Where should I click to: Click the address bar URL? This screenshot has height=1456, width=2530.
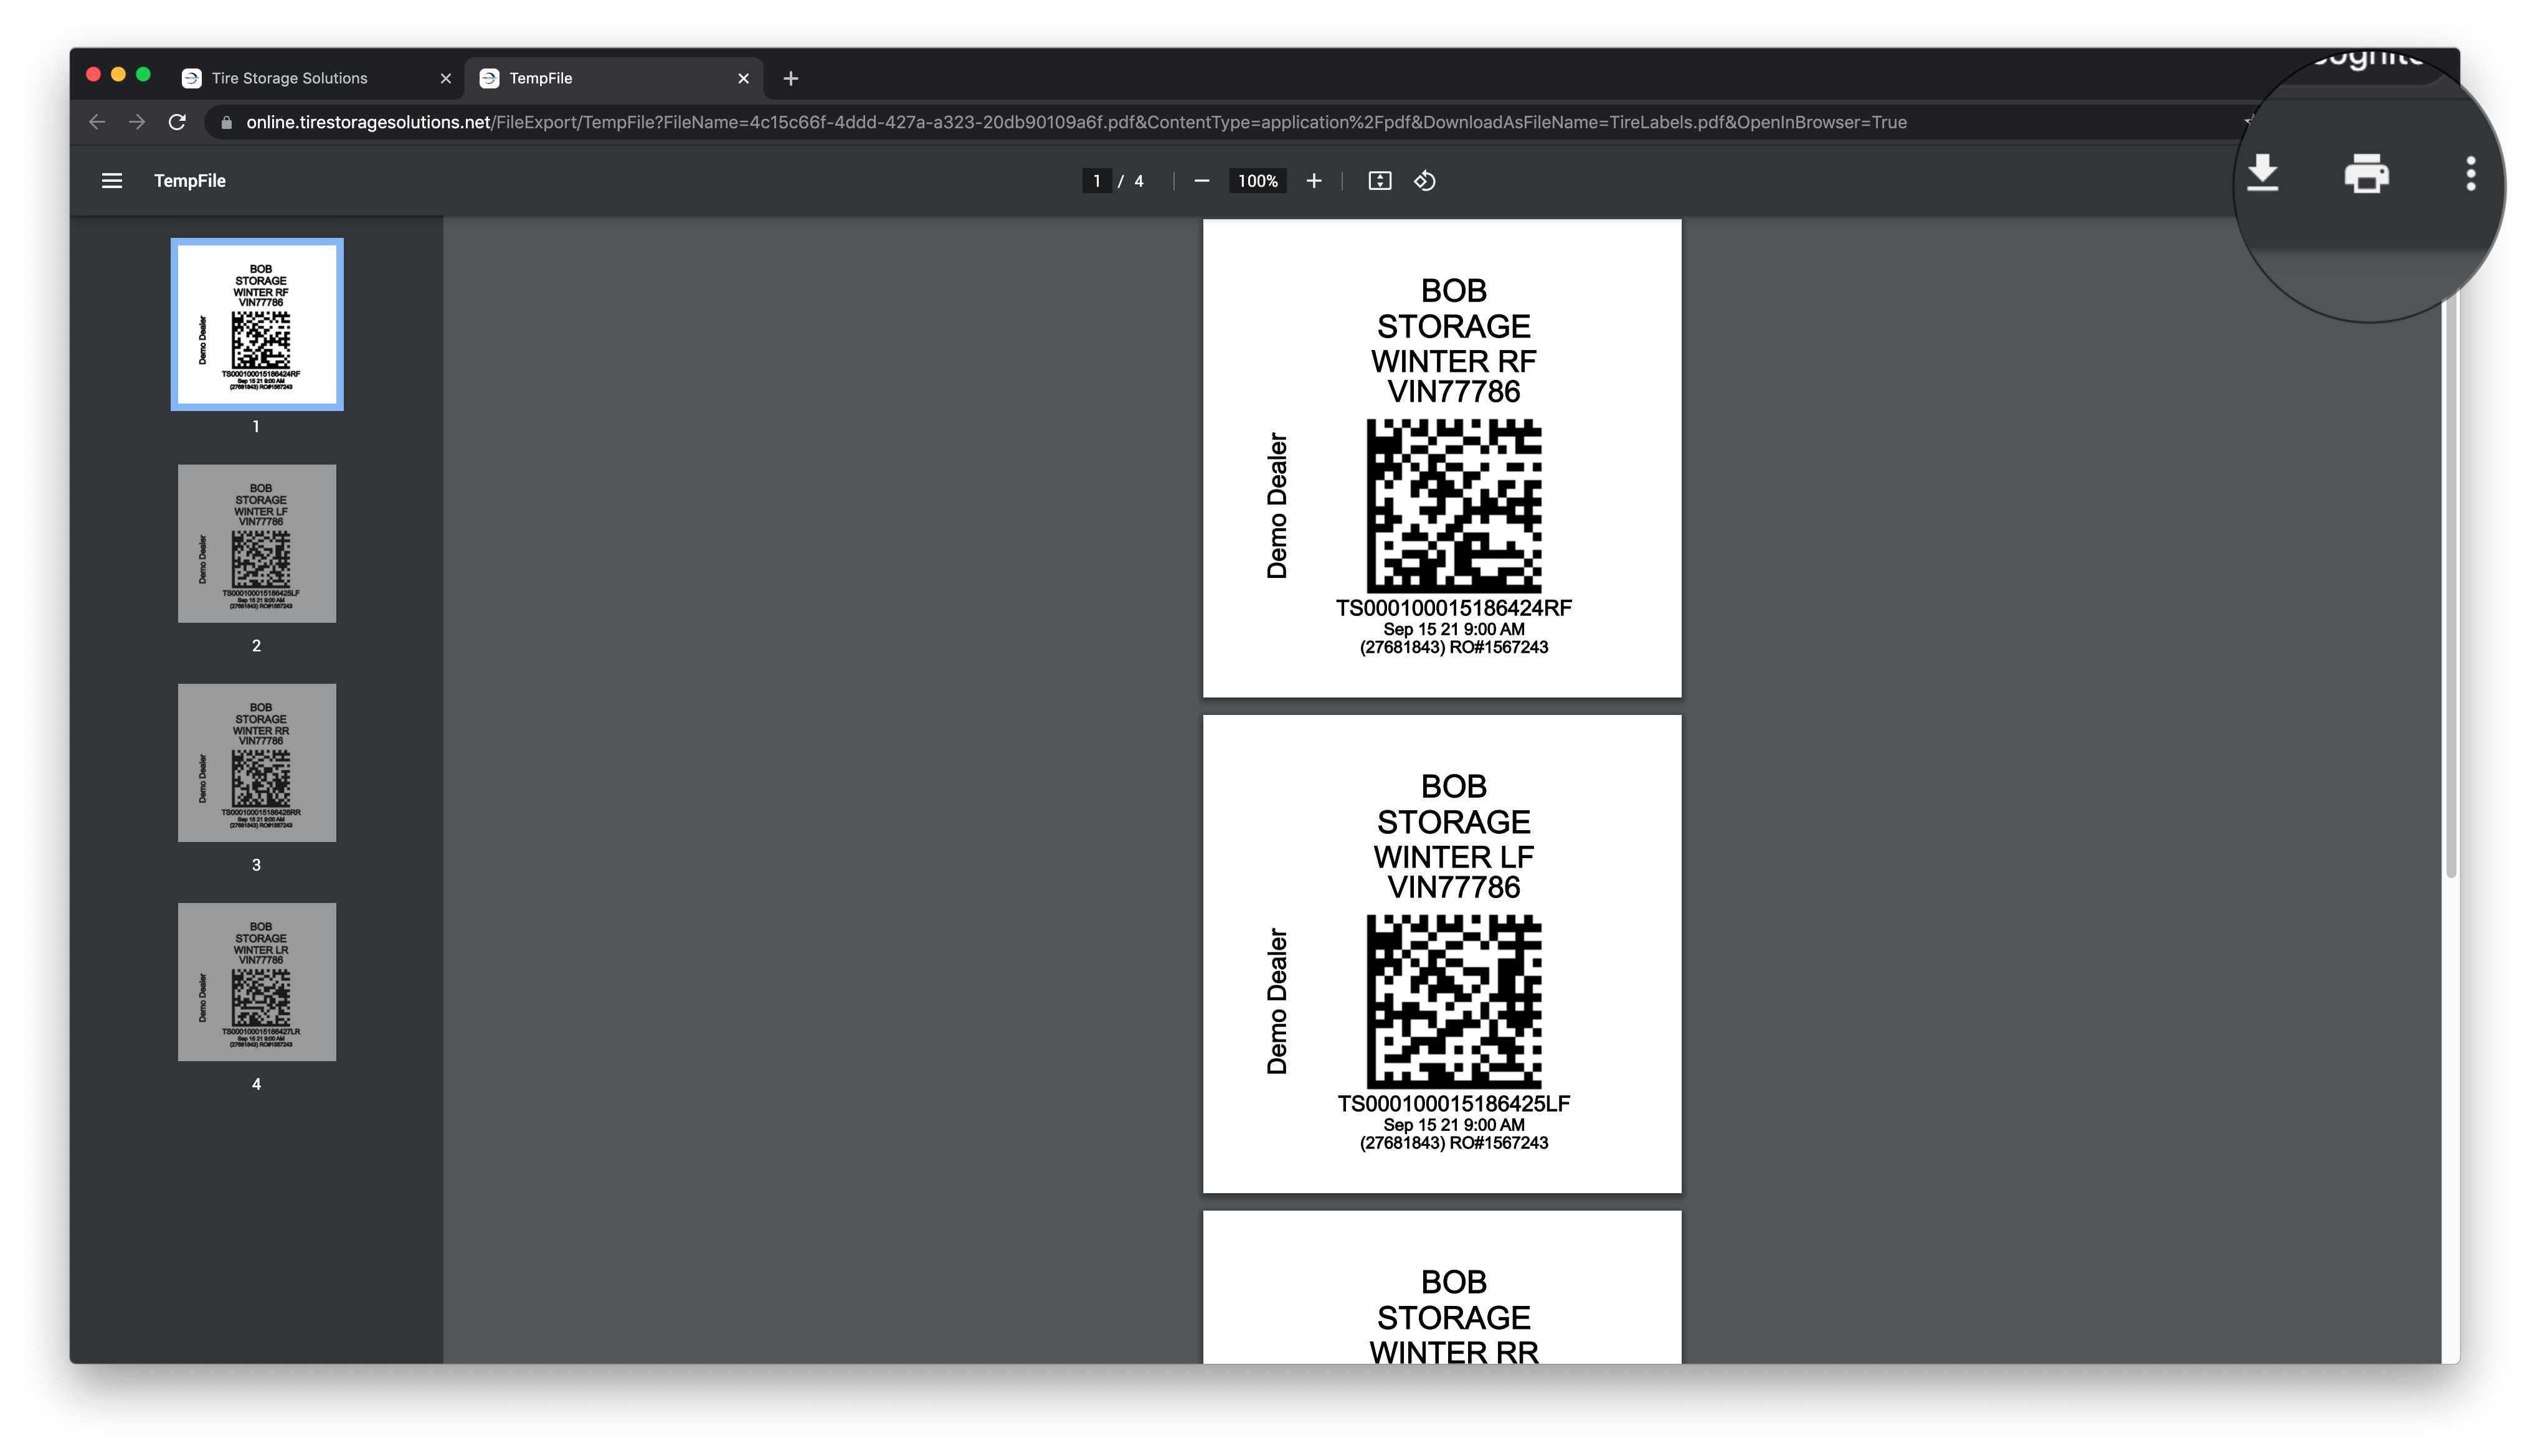(1076, 122)
